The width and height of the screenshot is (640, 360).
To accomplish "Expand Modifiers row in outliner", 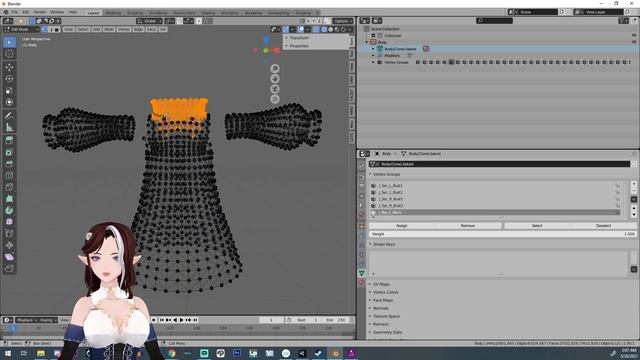I will pos(373,56).
